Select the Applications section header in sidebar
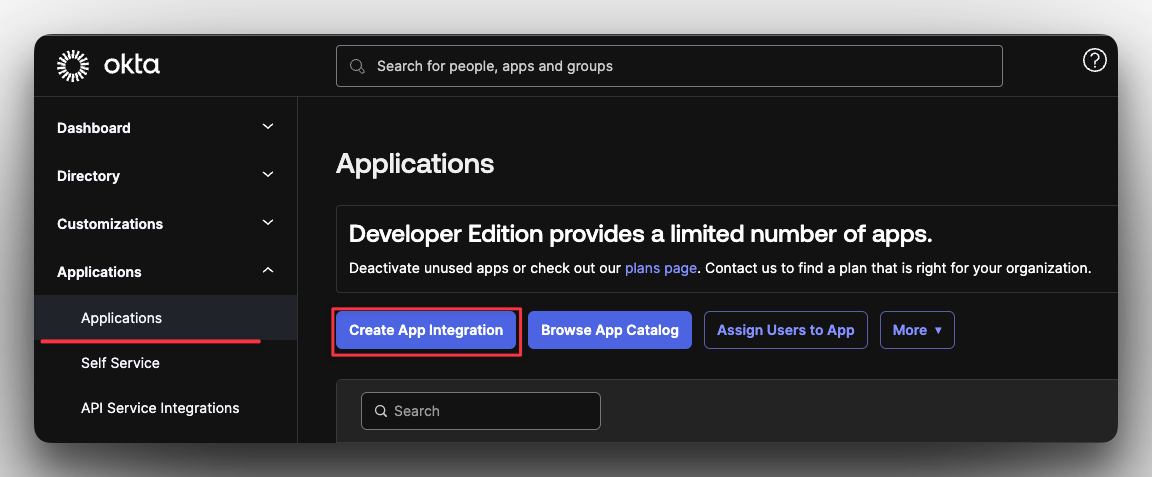 (99, 272)
